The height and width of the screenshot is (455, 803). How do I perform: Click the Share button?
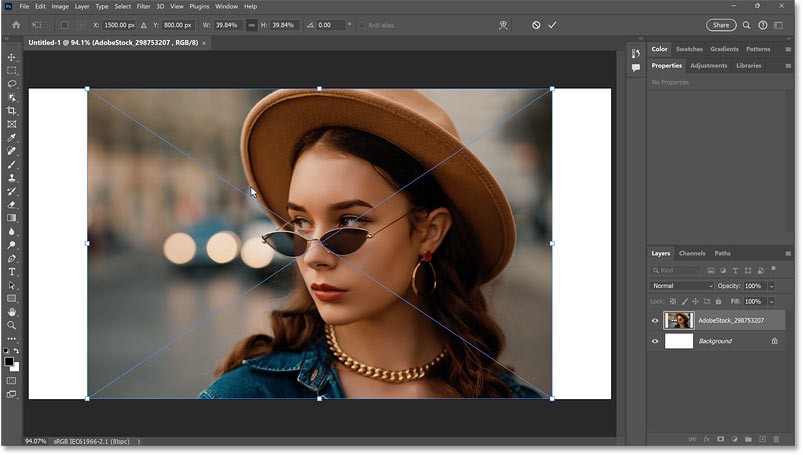point(719,24)
